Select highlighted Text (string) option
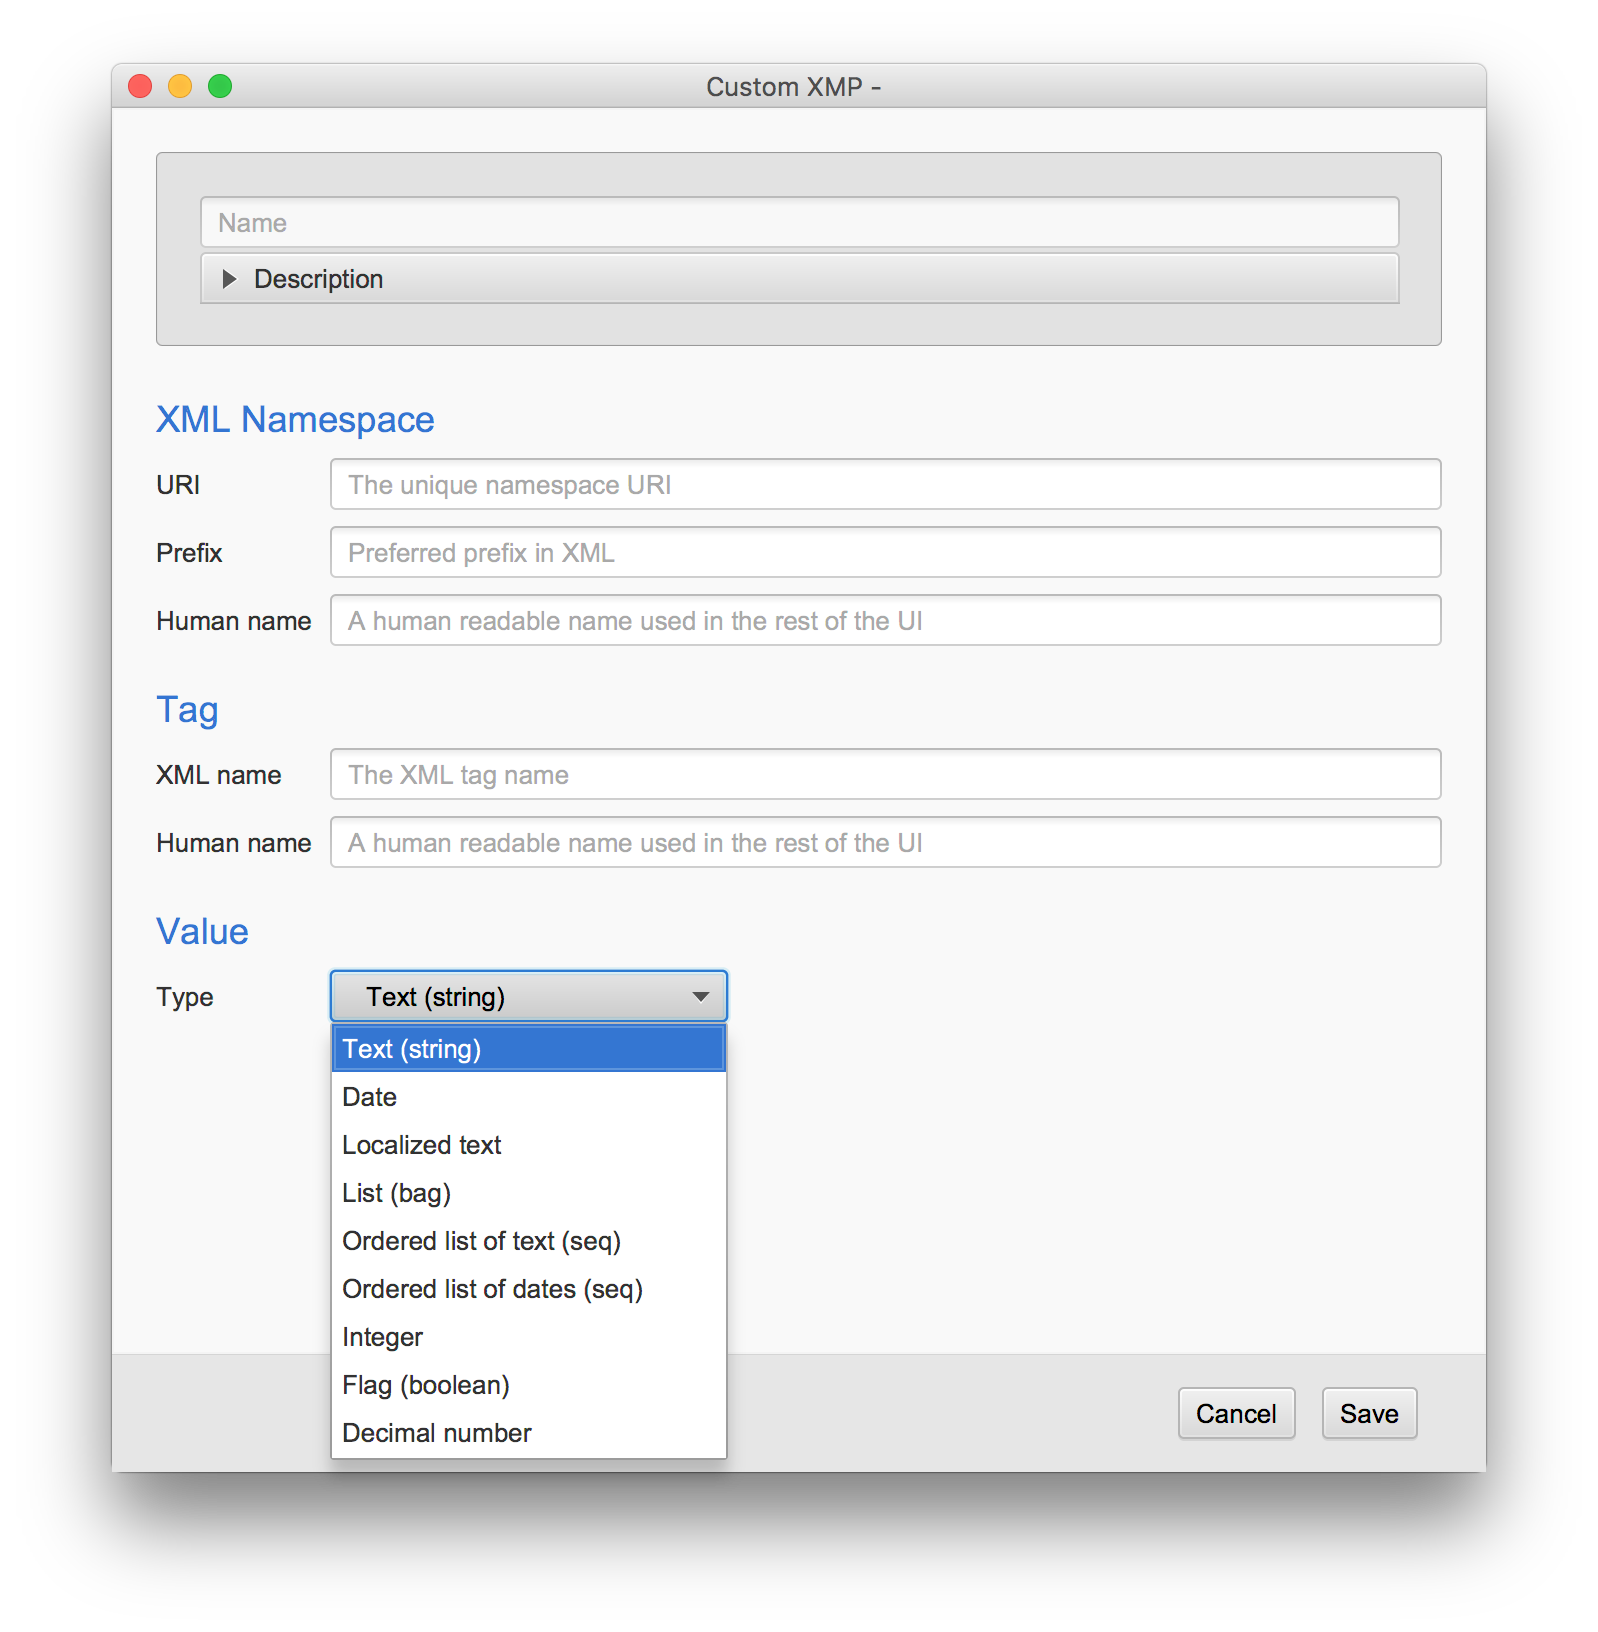Screen dimensions: 1598x1632 [529, 1049]
